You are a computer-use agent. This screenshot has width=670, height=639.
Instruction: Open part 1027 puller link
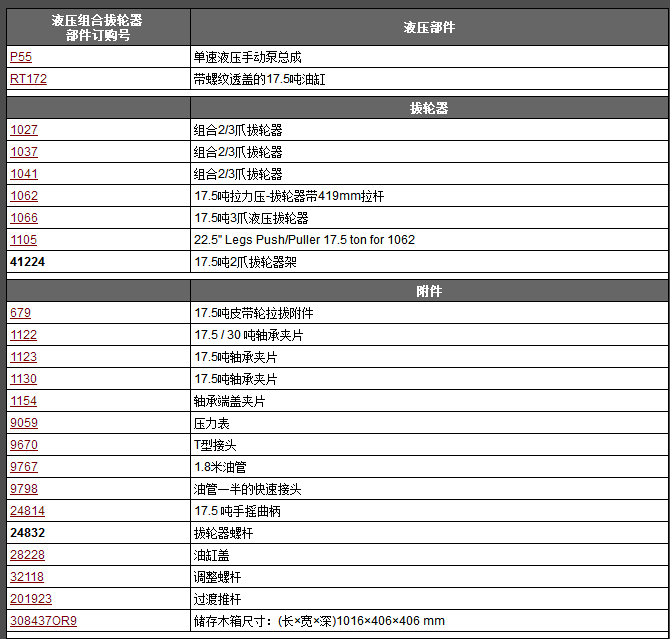[x=24, y=130]
